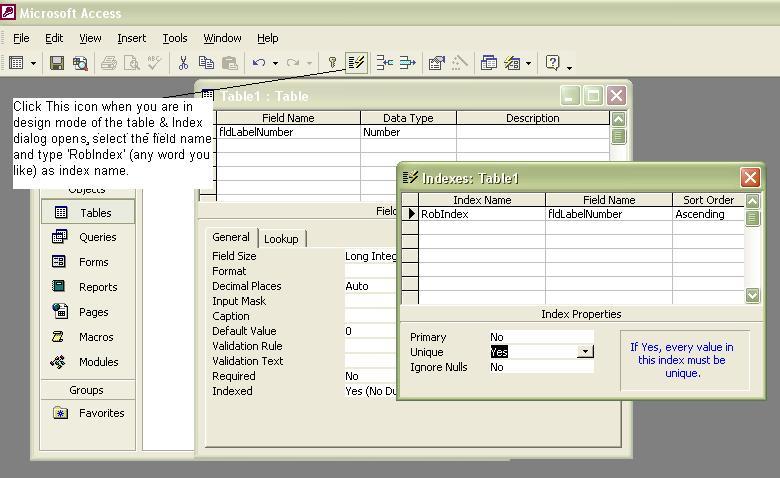Click the Undo arrow icon
The width and height of the screenshot is (780, 478).
(258, 63)
